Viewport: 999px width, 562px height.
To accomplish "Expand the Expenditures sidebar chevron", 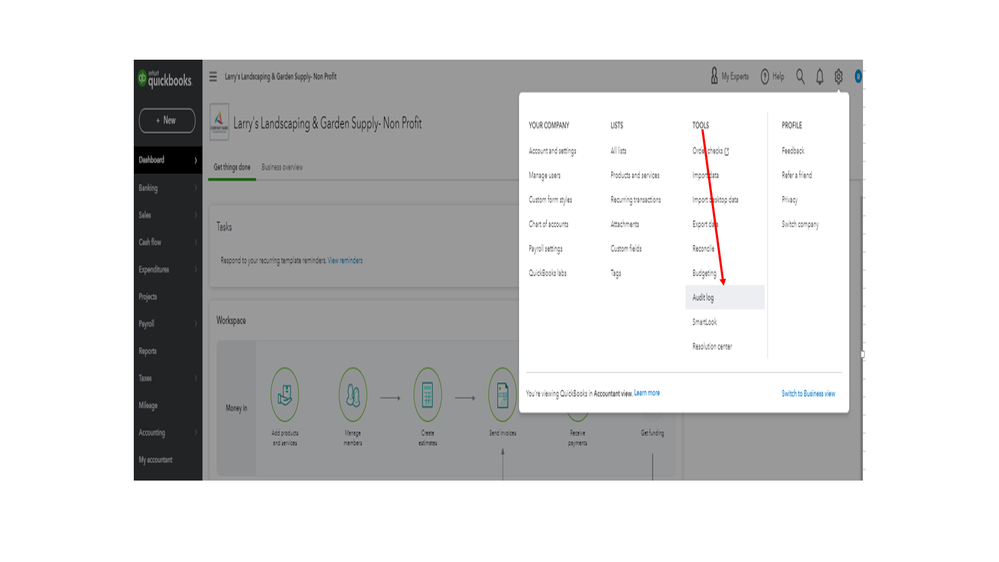I will pos(196,270).
